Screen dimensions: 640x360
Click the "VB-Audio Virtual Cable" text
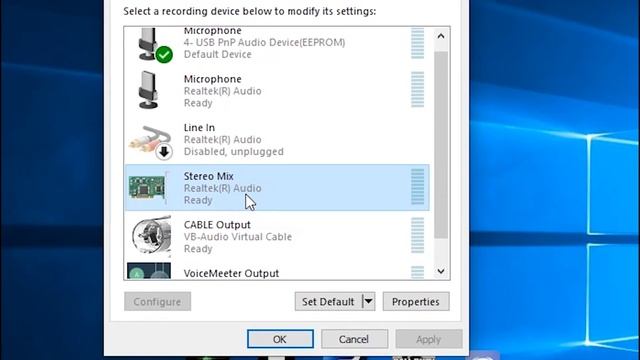point(238,237)
